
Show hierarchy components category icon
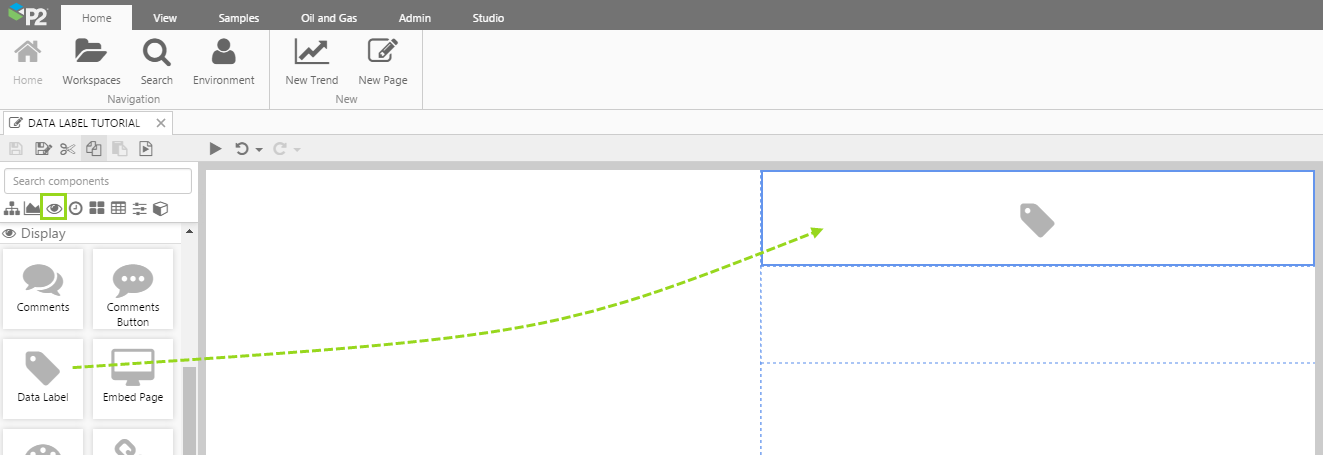point(12,208)
